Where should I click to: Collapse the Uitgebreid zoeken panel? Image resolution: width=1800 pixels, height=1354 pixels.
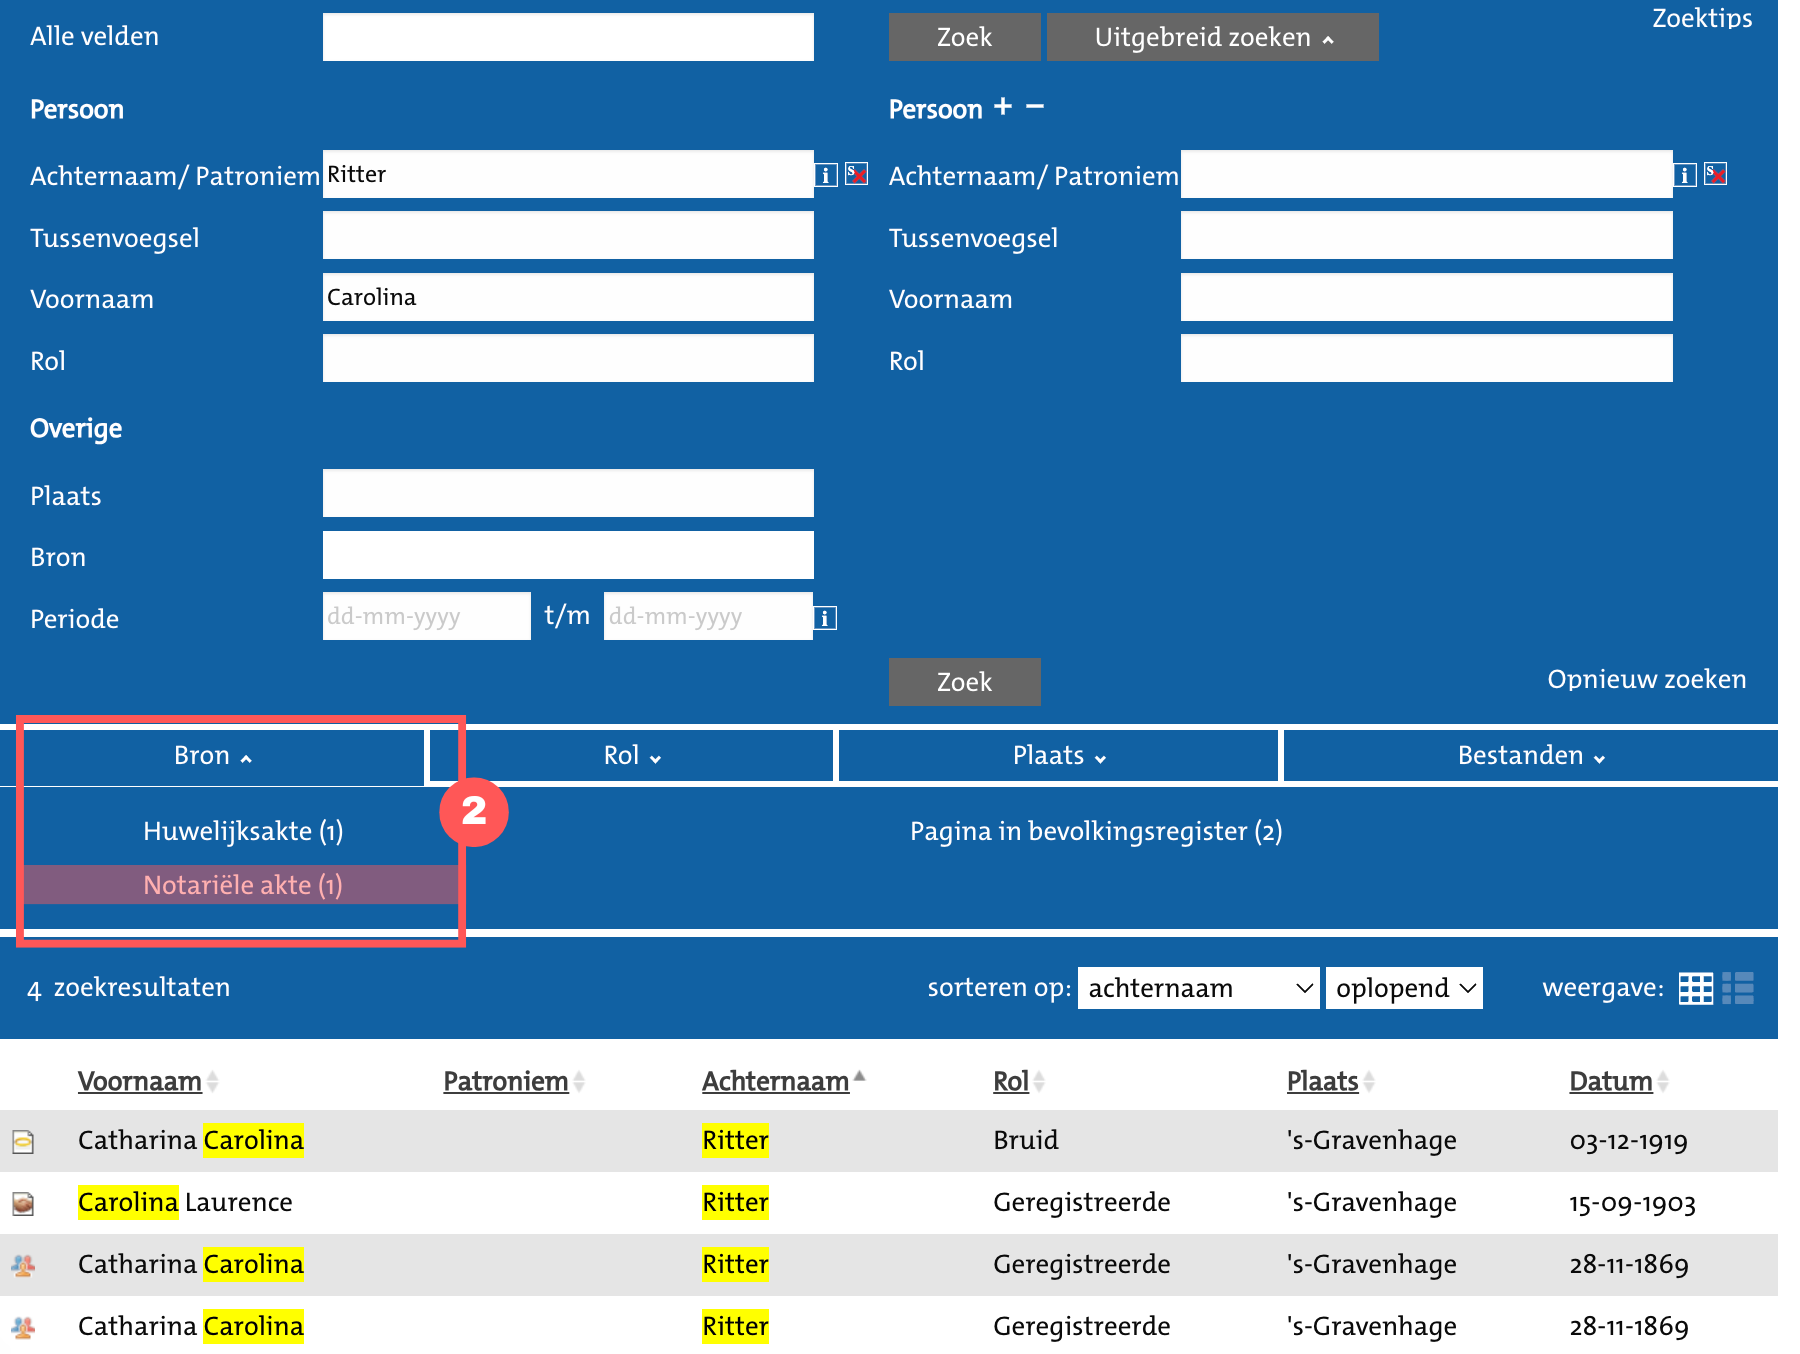pyautogui.click(x=1212, y=38)
